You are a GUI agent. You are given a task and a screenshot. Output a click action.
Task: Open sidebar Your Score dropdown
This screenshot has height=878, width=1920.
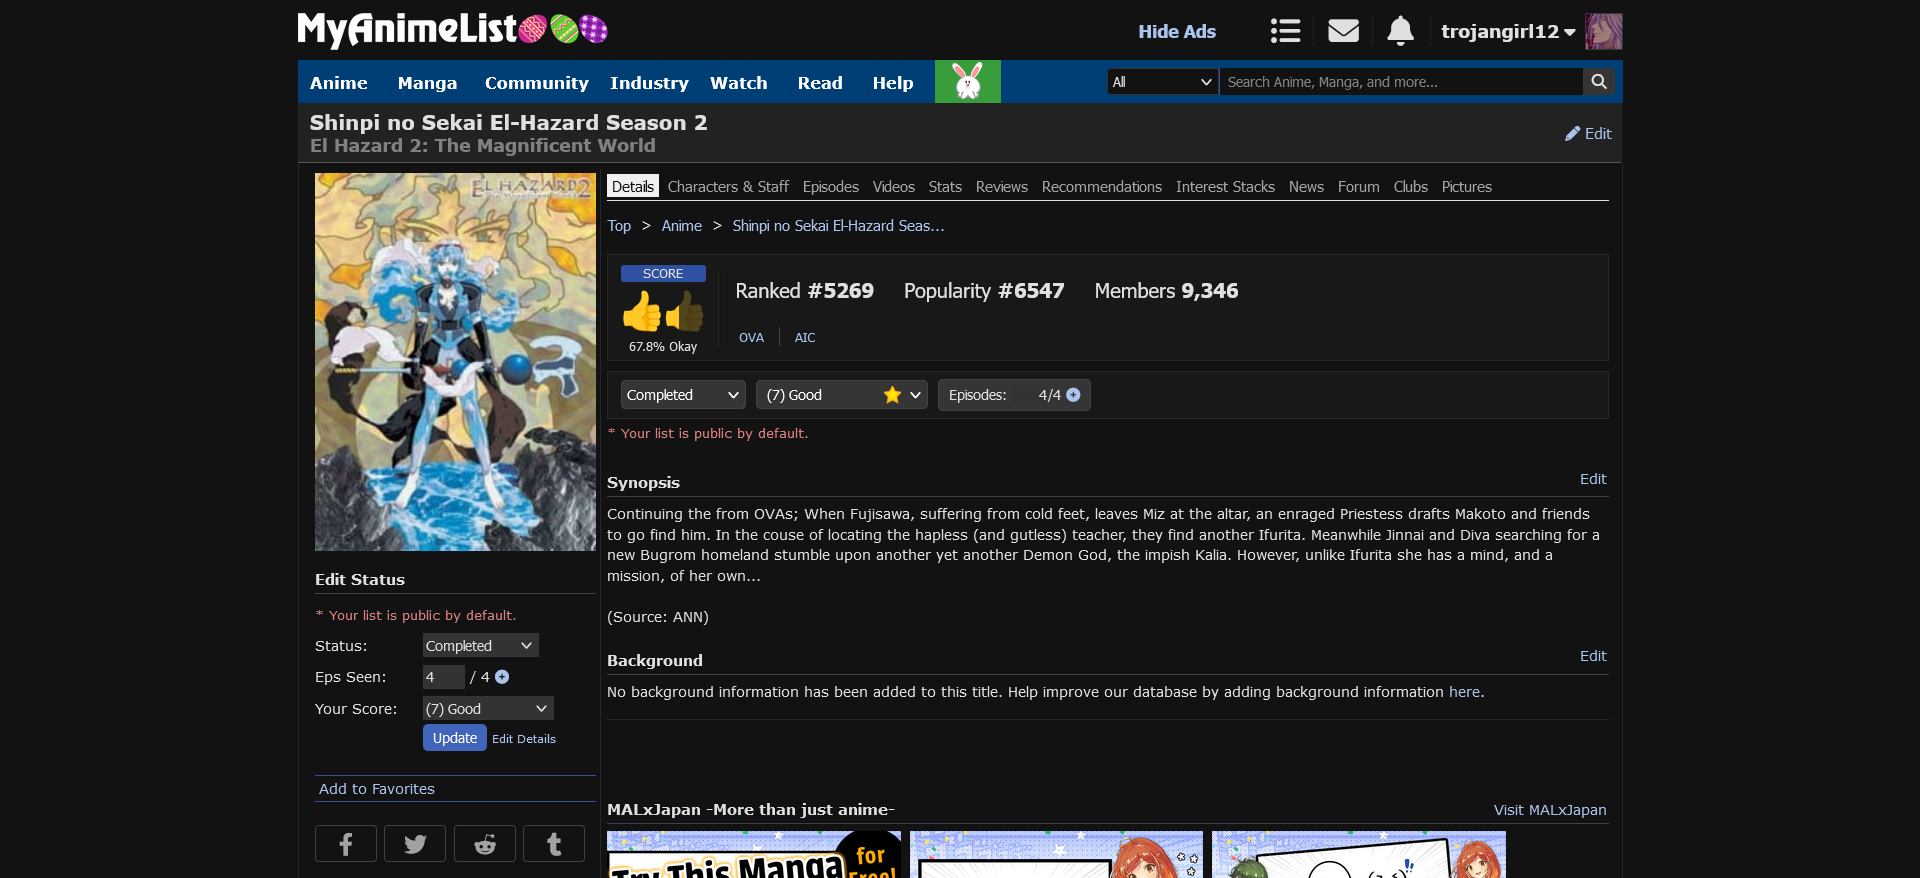click(x=488, y=709)
